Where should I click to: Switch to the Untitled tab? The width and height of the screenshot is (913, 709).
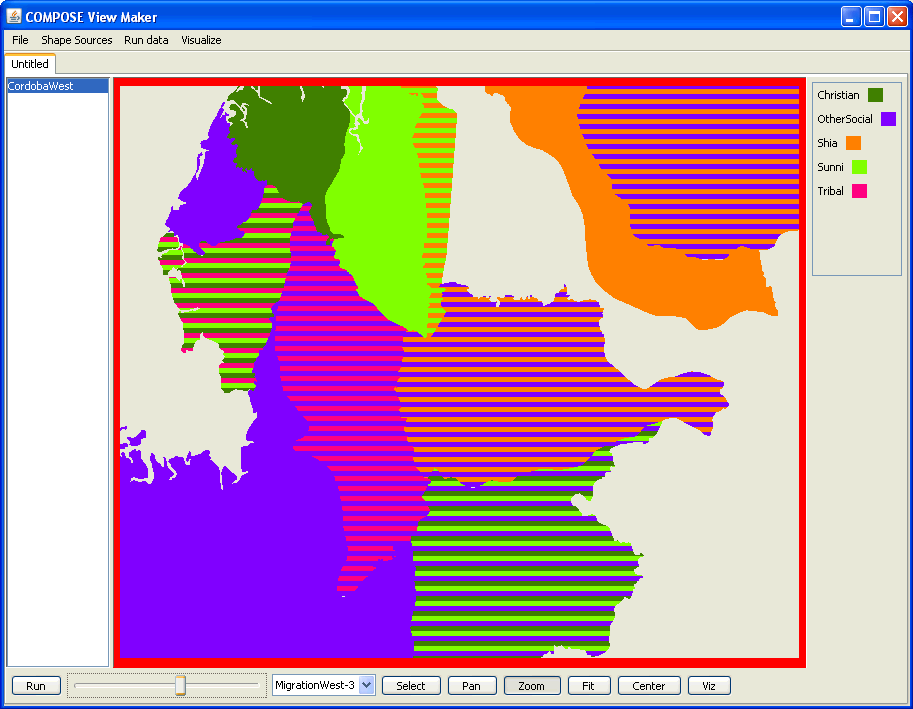pyautogui.click(x=30, y=64)
